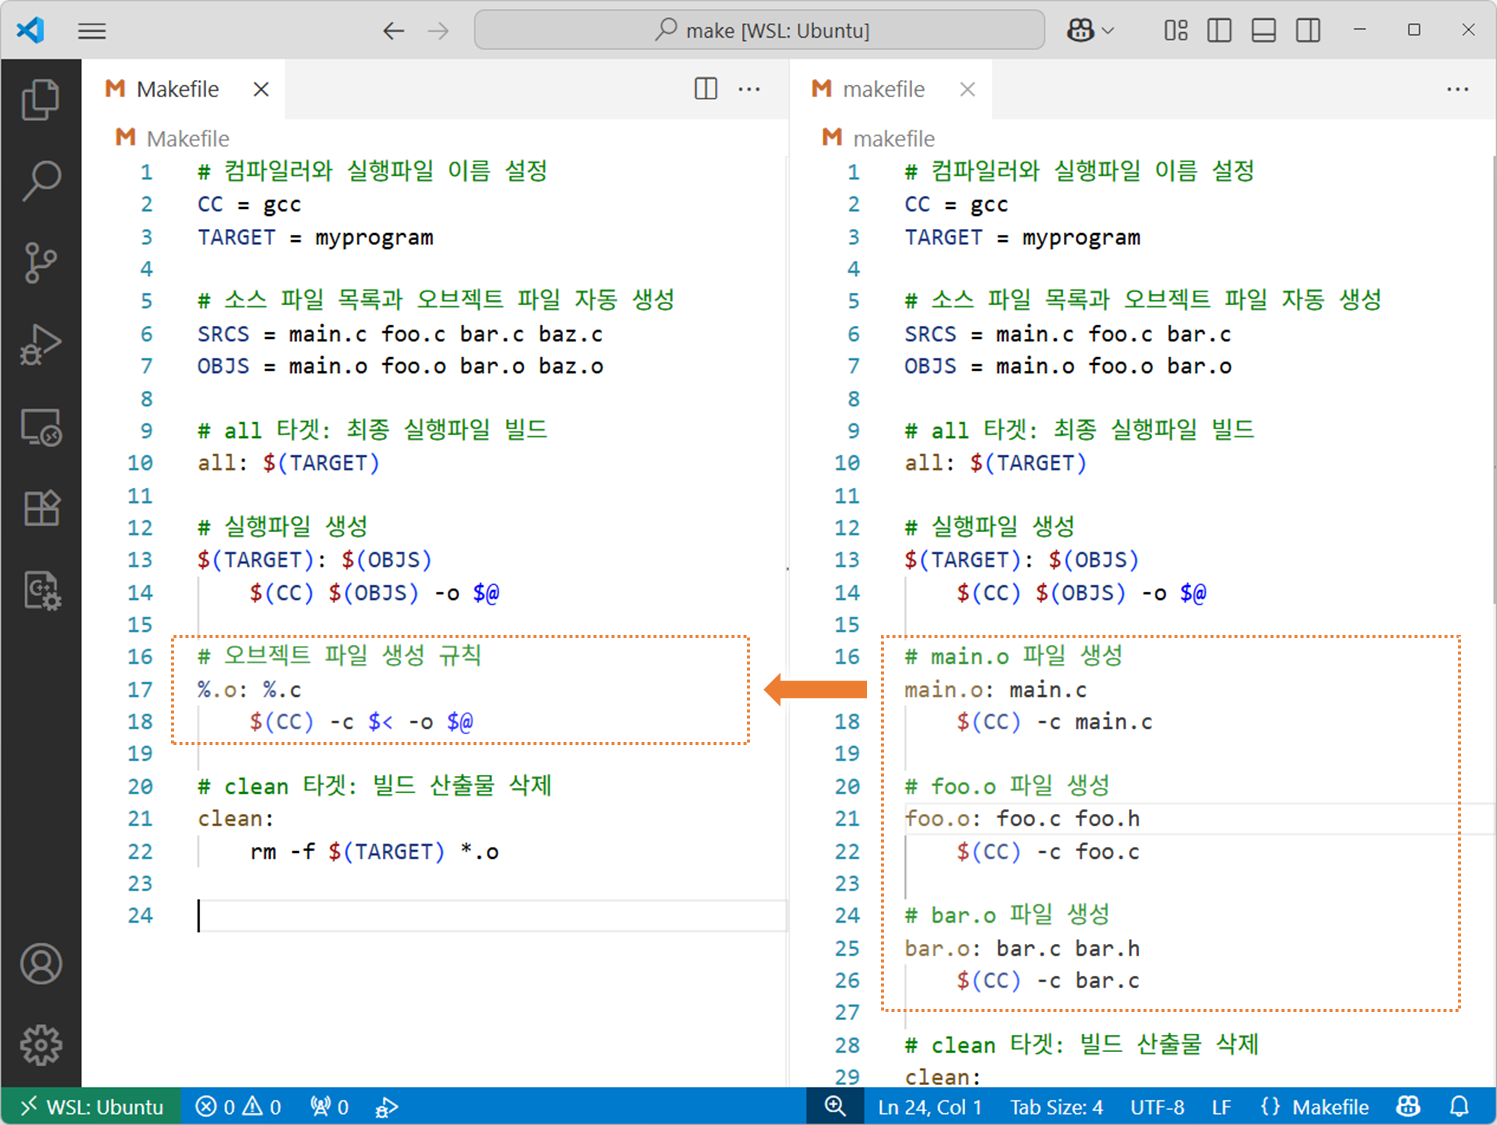Close the Makefile tab
Screen dimensions: 1497x1125
[x=261, y=89]
